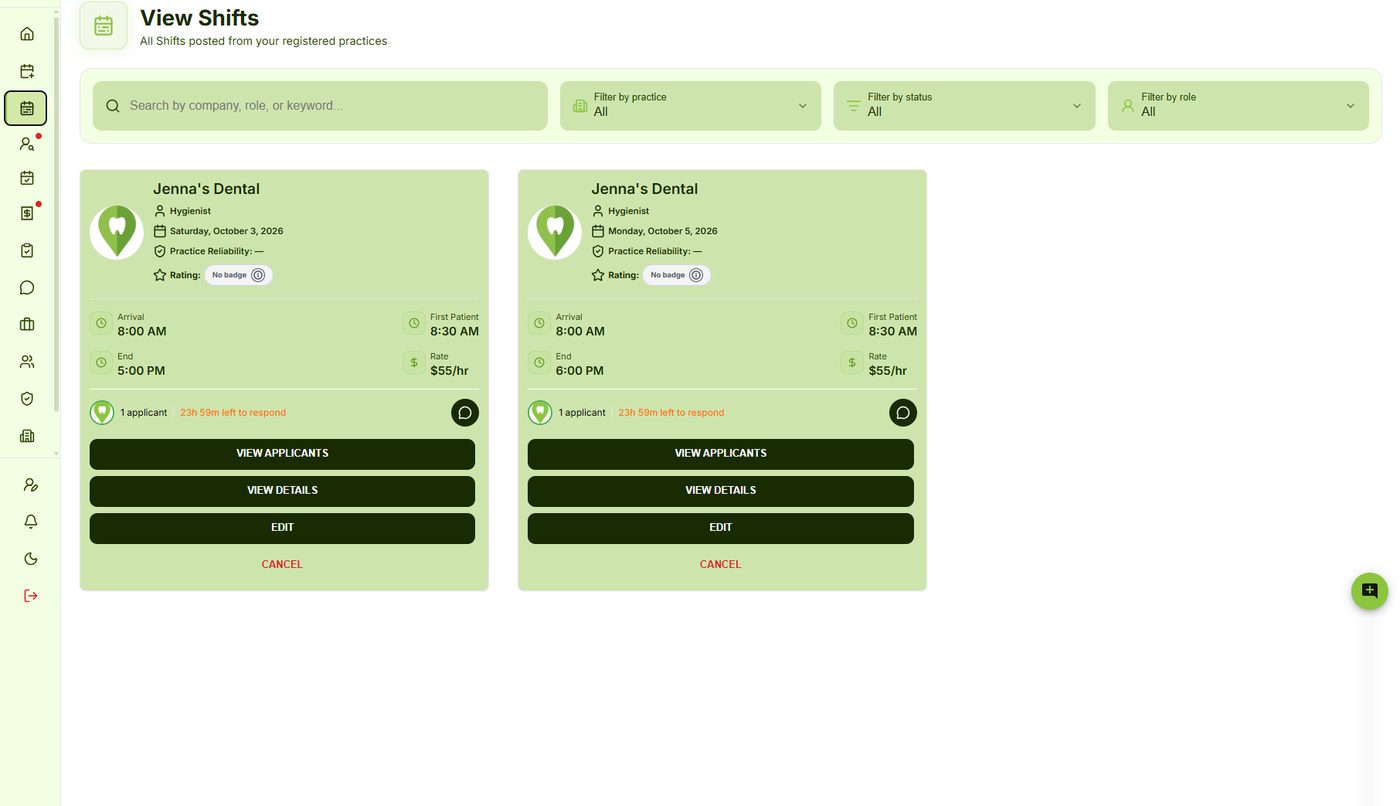The width and height of the screenshot is (1400, 806).
Task: Click Jenna's Dental logo on October 3 card
Action: pyautogui.click(x=117, y=232)
